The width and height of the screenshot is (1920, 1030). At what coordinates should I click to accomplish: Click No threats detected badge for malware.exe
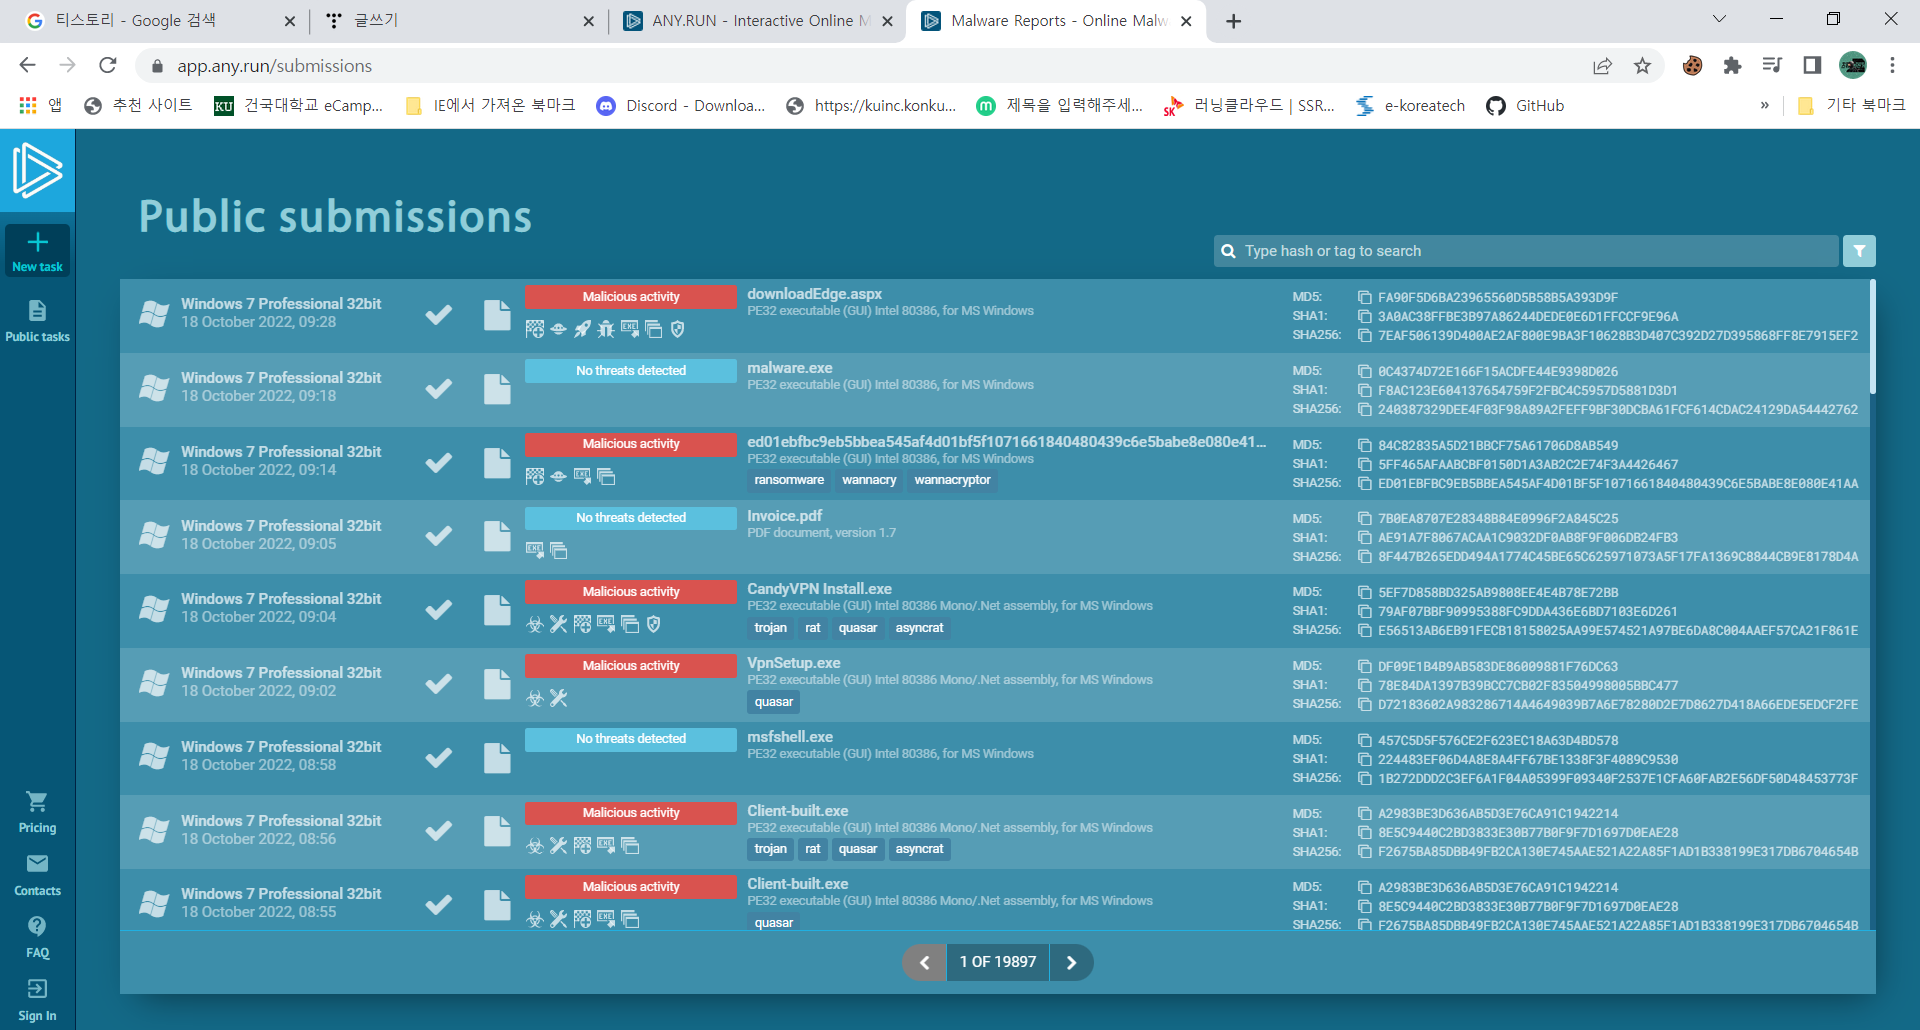(x=631, y=371)
